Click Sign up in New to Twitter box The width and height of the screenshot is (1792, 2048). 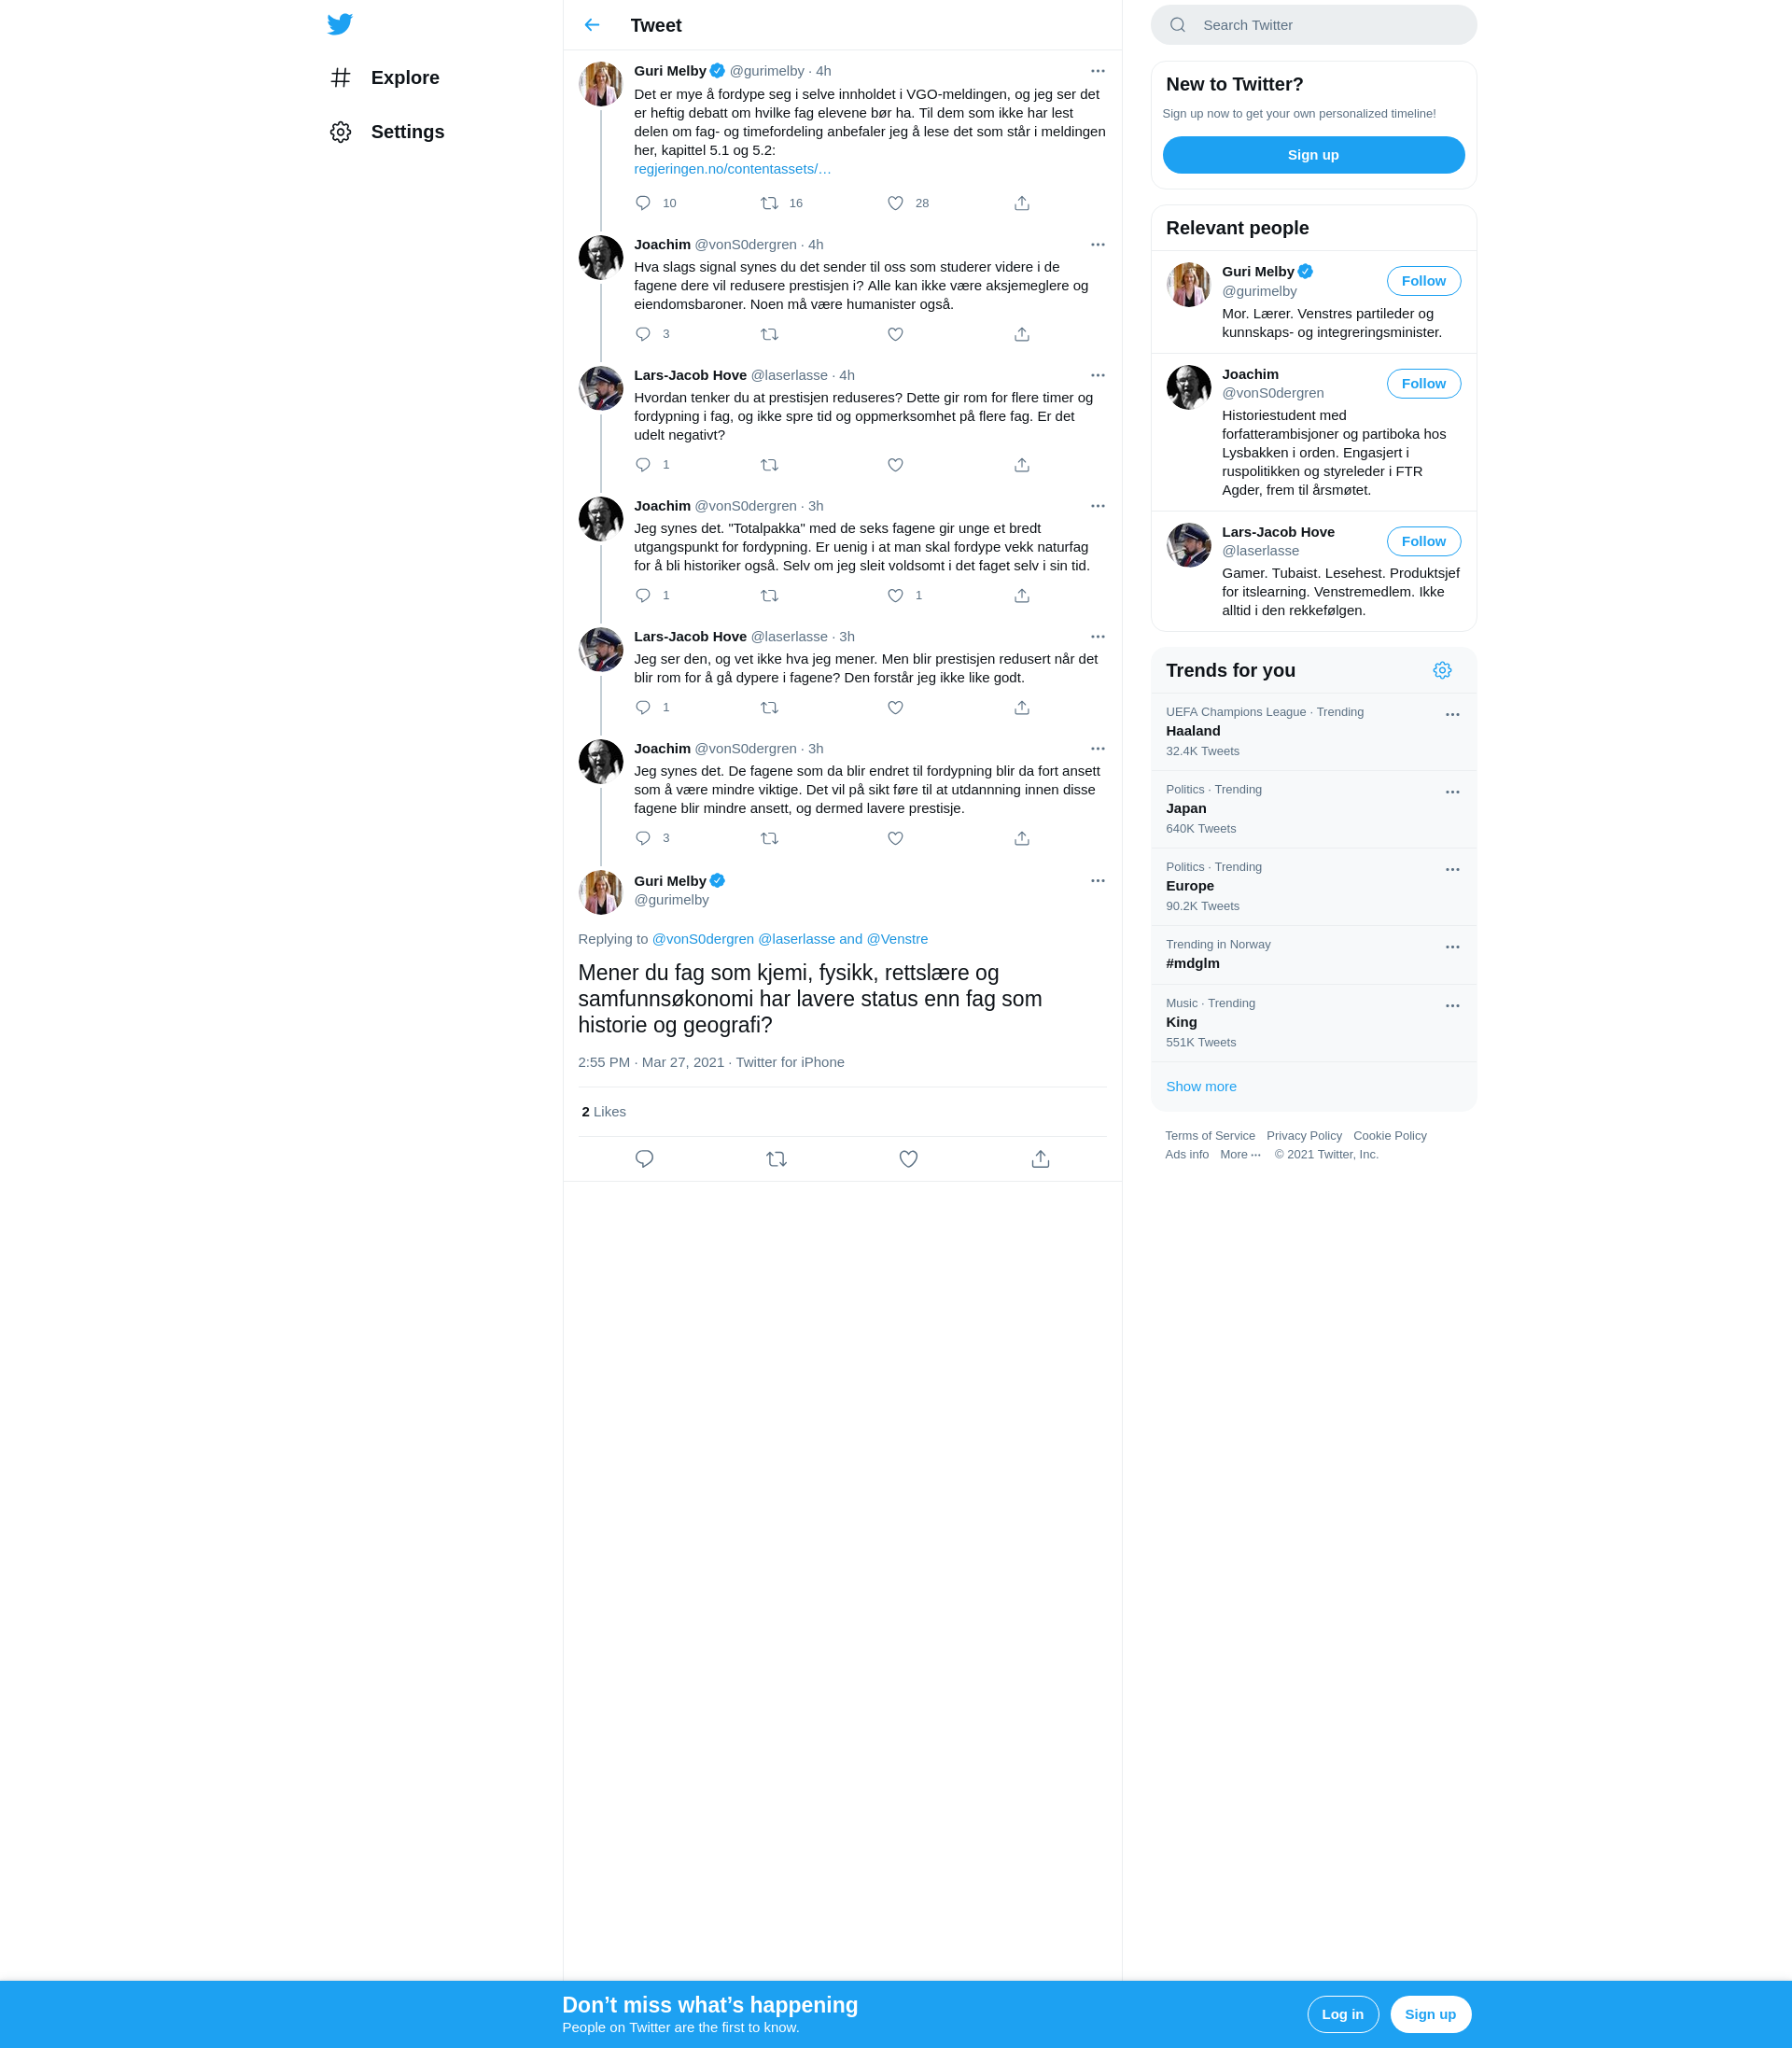point(1313,155)
